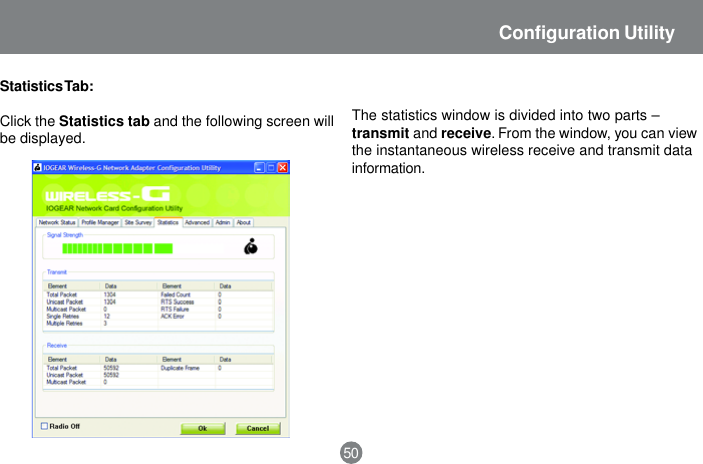The width and height of the screenshot is (703, 464).
Task: Click the IOGEAR title bar app icon
Action: click(38, 168)
